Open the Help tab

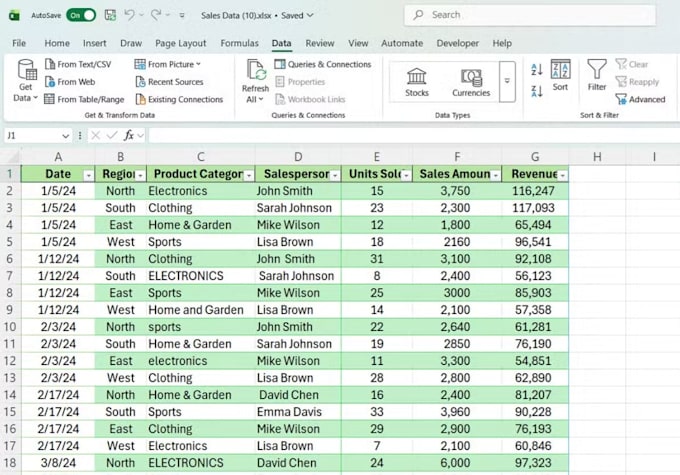click(x=502, y=43)
